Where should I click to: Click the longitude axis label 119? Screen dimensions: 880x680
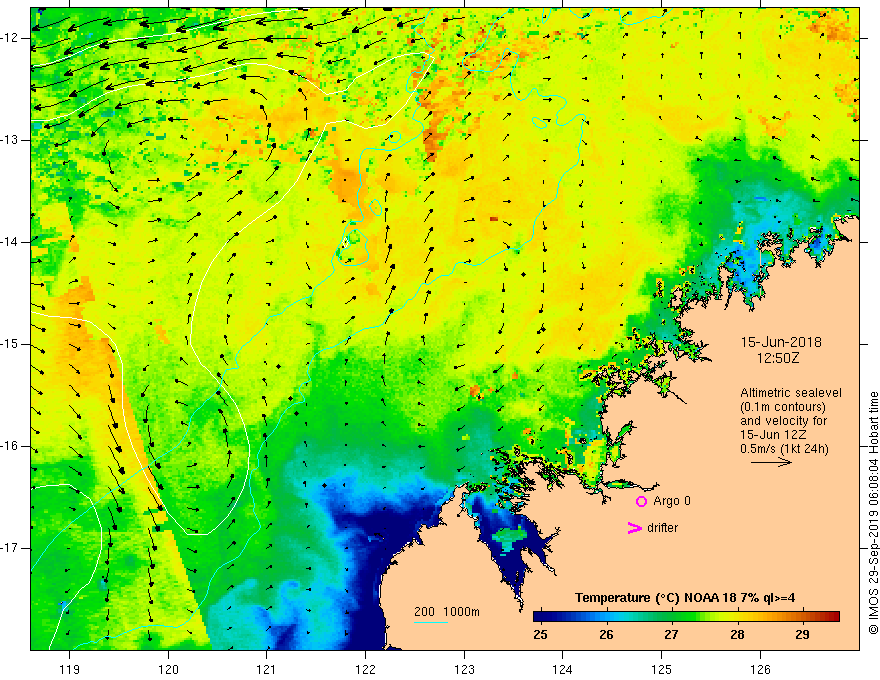pyautogui.click(x=70, y=669)
